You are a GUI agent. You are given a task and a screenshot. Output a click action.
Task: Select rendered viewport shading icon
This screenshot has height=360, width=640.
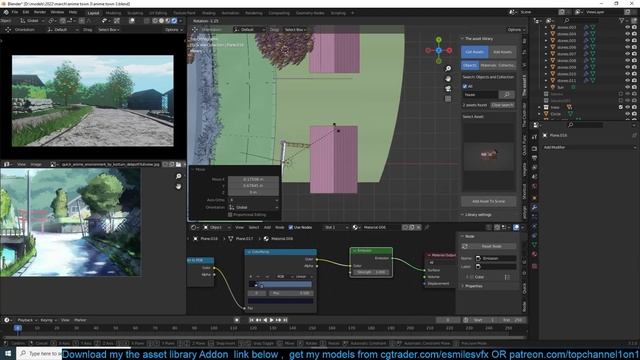pos(174,21)
